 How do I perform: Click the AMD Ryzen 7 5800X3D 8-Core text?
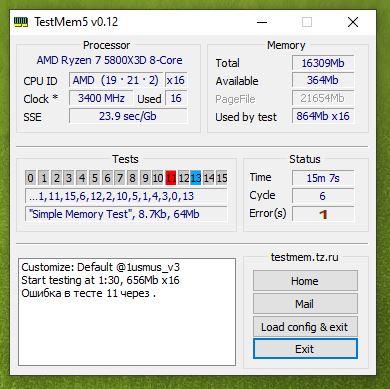(x=109, y=60)
